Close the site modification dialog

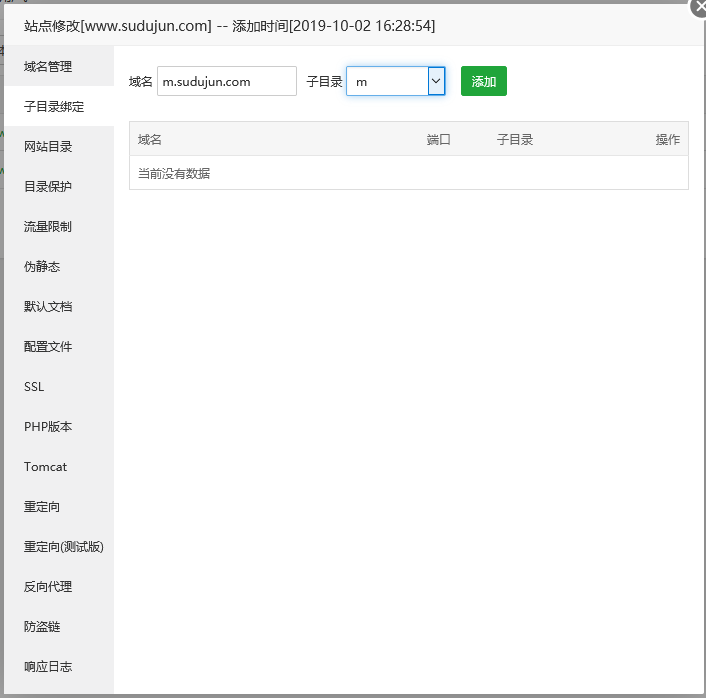coord(699,6)
